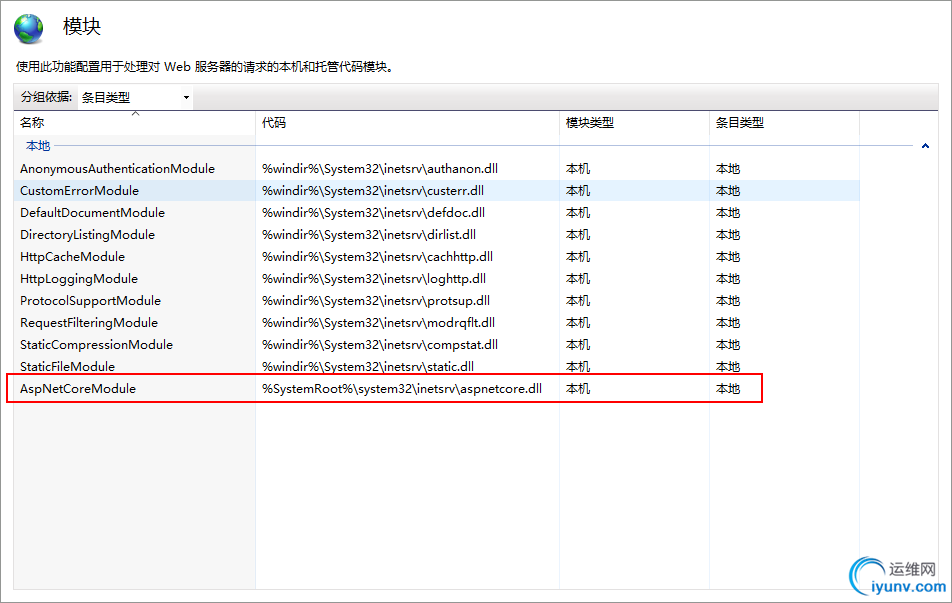Click 本地 entry type in AnonymousAuthenticationModule row
Viewport: 952px width, 603px height.
[728, 169]
